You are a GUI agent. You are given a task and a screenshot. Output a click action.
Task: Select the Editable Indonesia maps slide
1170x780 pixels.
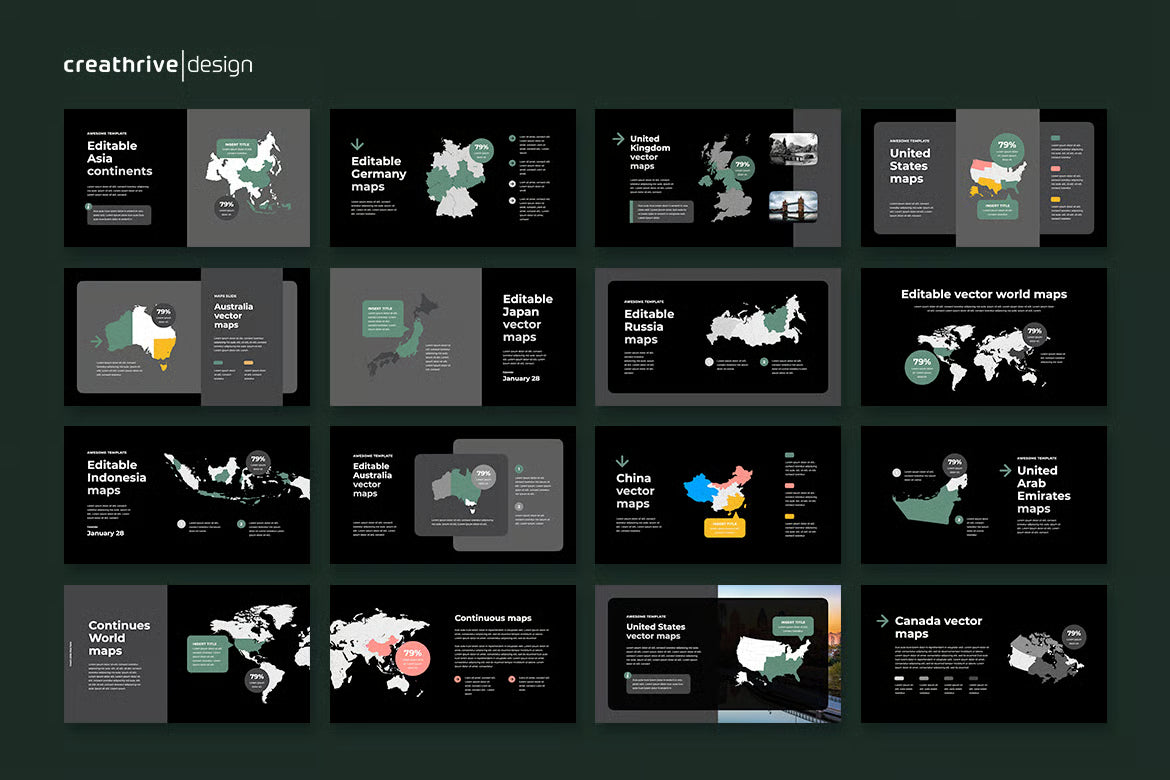tap(187, 495)
